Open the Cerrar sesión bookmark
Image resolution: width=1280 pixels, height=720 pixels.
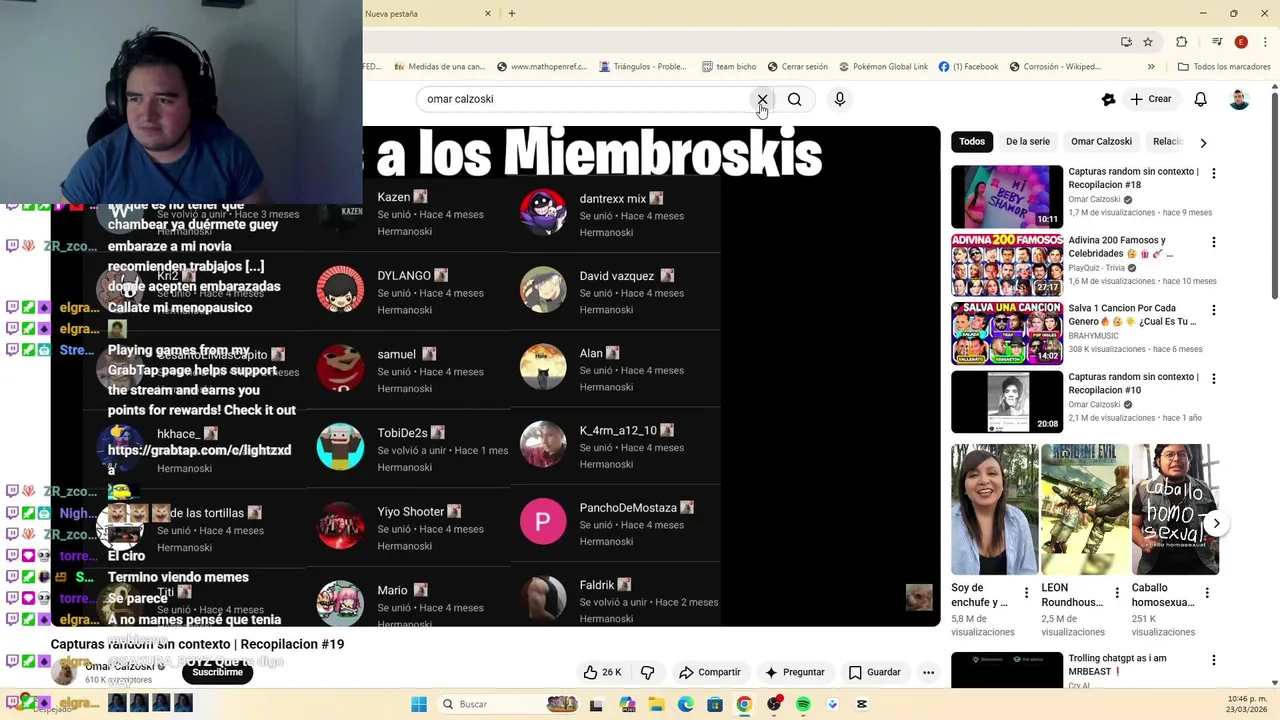coord(797,67)
